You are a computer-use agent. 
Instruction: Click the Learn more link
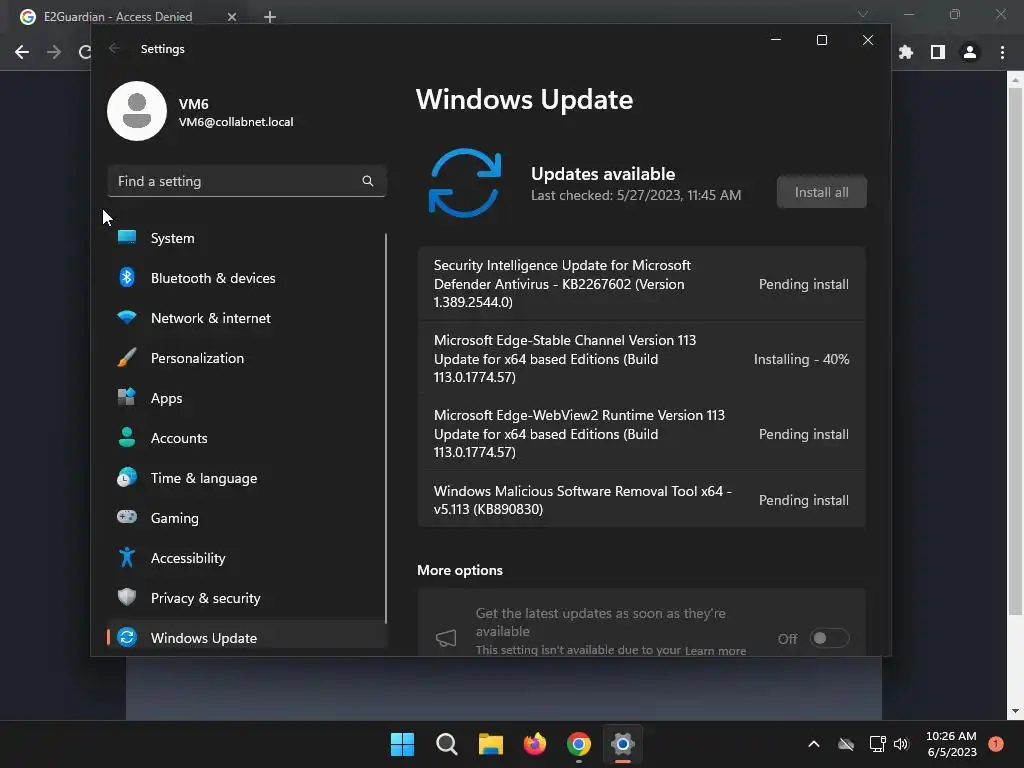pyautogui.click(x=715, y=650)
